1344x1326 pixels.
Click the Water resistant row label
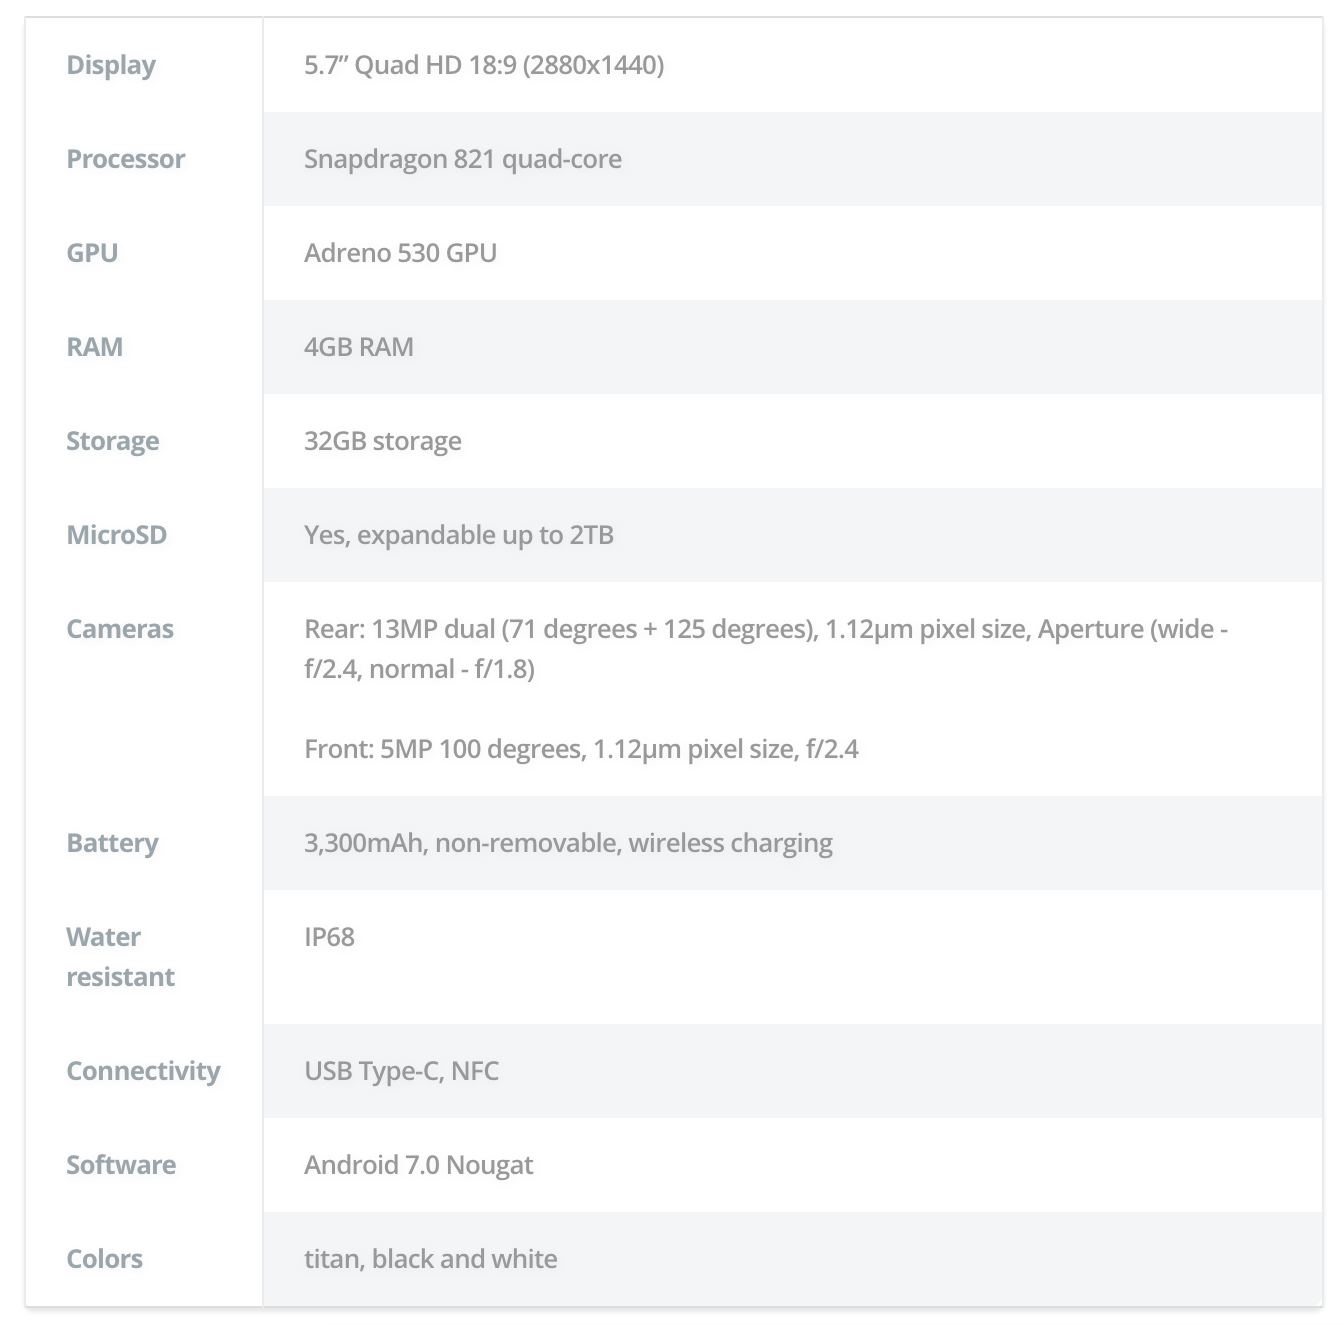pyautogui.click(x=120, y=957)
